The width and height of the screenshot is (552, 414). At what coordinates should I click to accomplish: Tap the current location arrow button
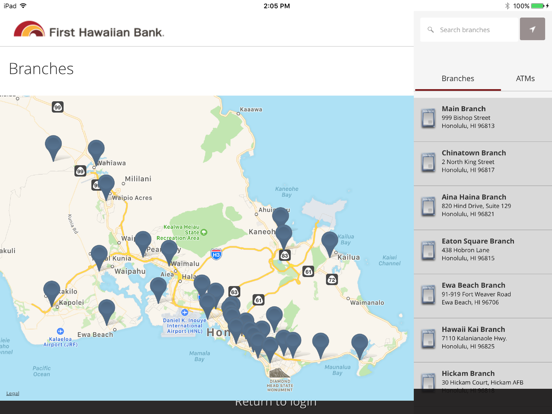532,29
